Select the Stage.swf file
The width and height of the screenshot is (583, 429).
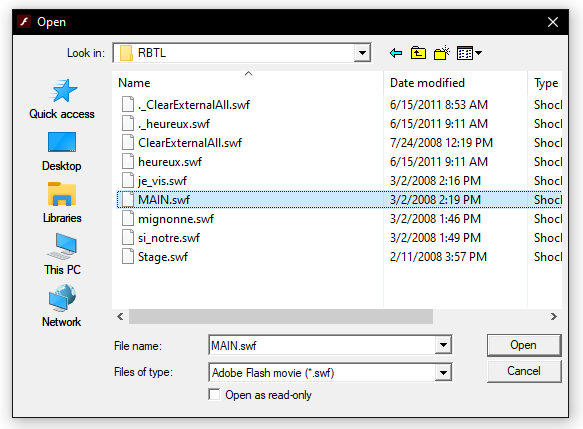[x=162, y=257]
